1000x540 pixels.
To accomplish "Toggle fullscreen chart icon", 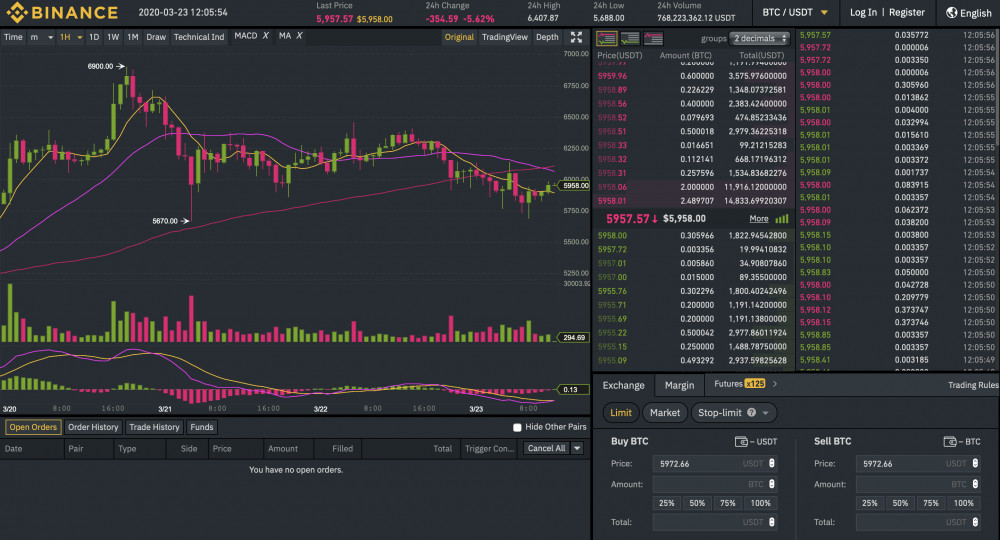I will [x=576, y=38].
